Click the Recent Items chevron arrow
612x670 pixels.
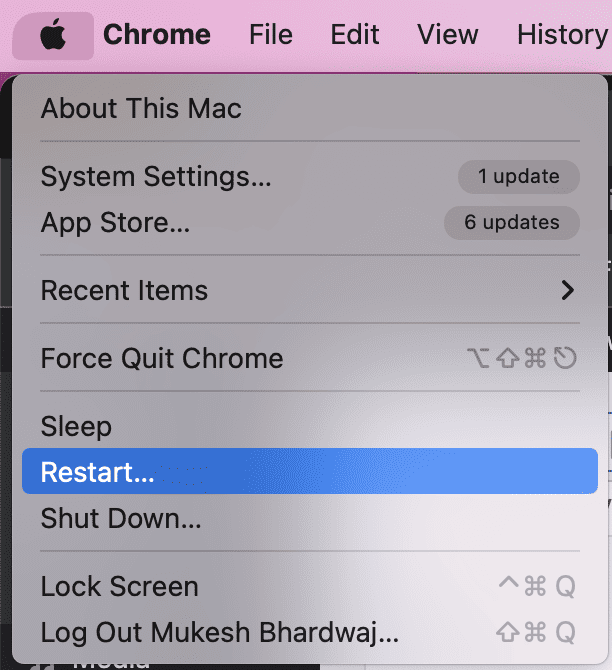(568, 291)
